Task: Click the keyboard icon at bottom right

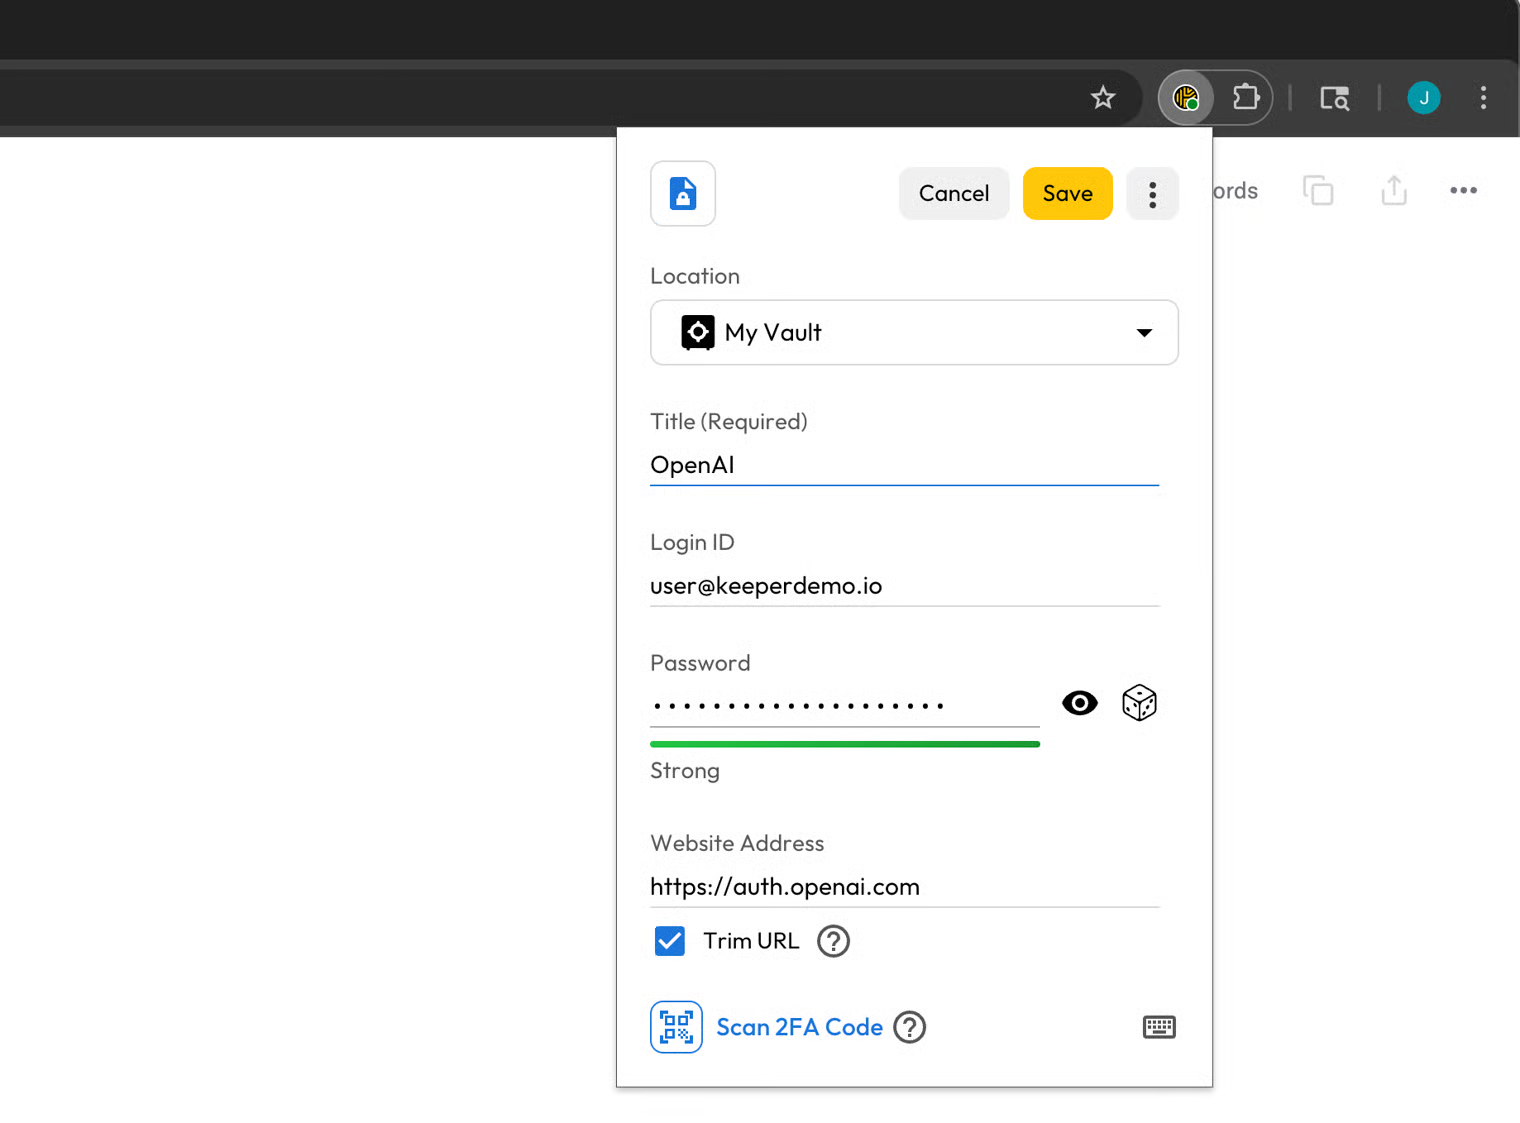Action: tap(1159, 1027)
